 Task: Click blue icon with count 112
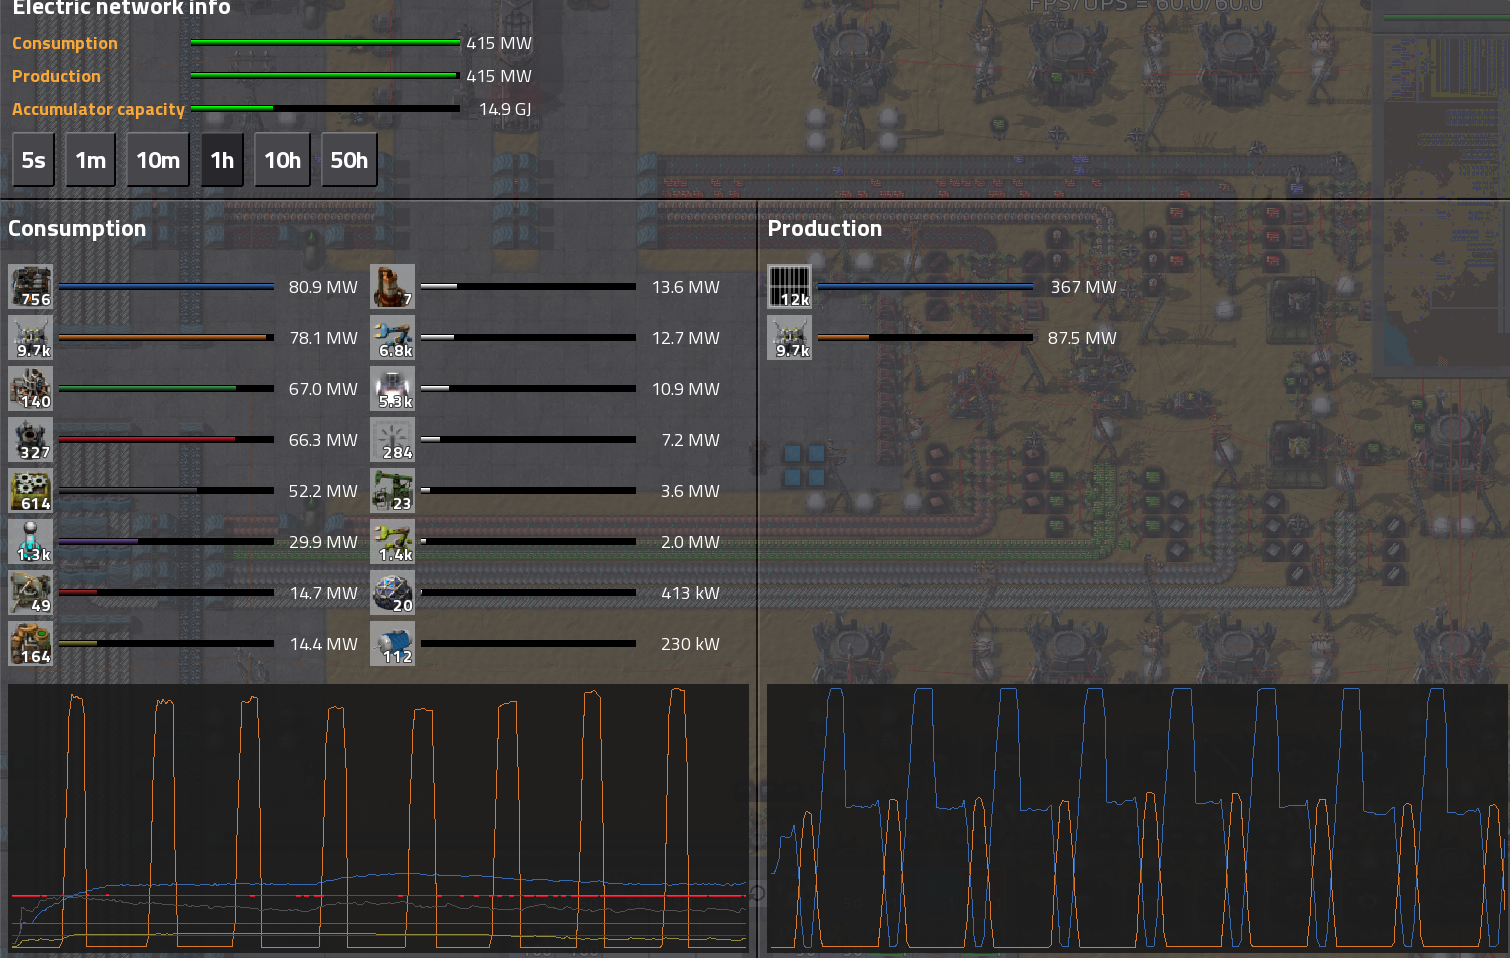[x=393, y=644]
